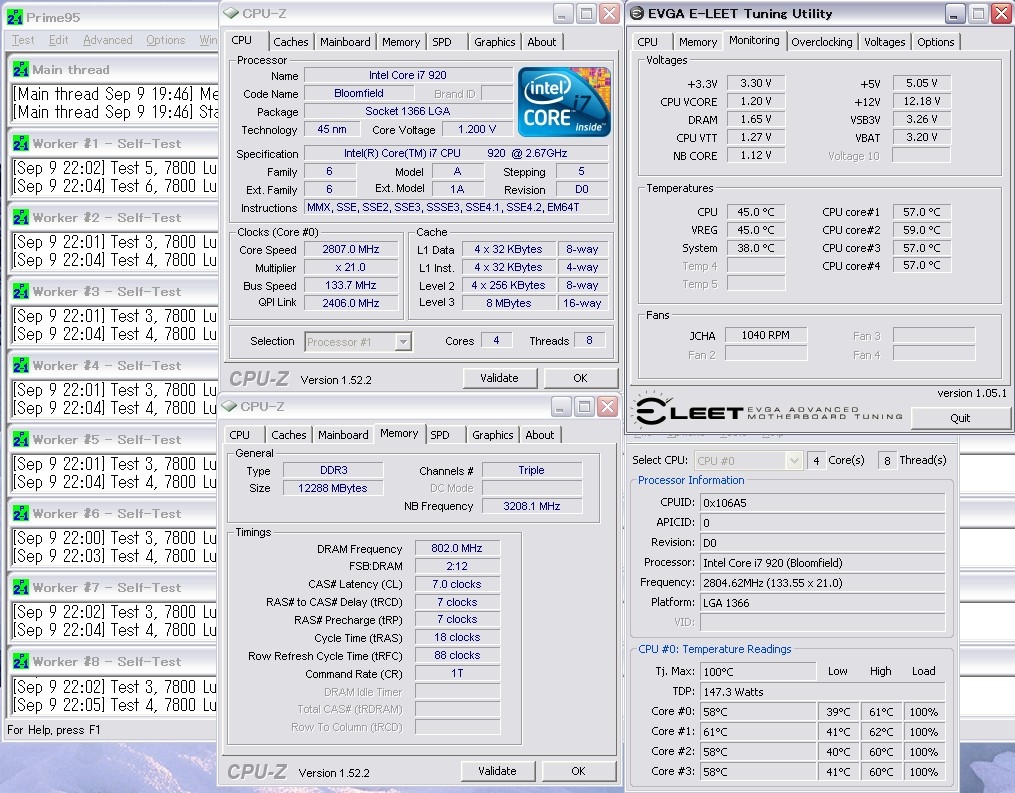The image size is (1015, 793).
Task: Switch to Caches tab in the CPU-Z Memory-tab window
Action: [x=289, y=435]
